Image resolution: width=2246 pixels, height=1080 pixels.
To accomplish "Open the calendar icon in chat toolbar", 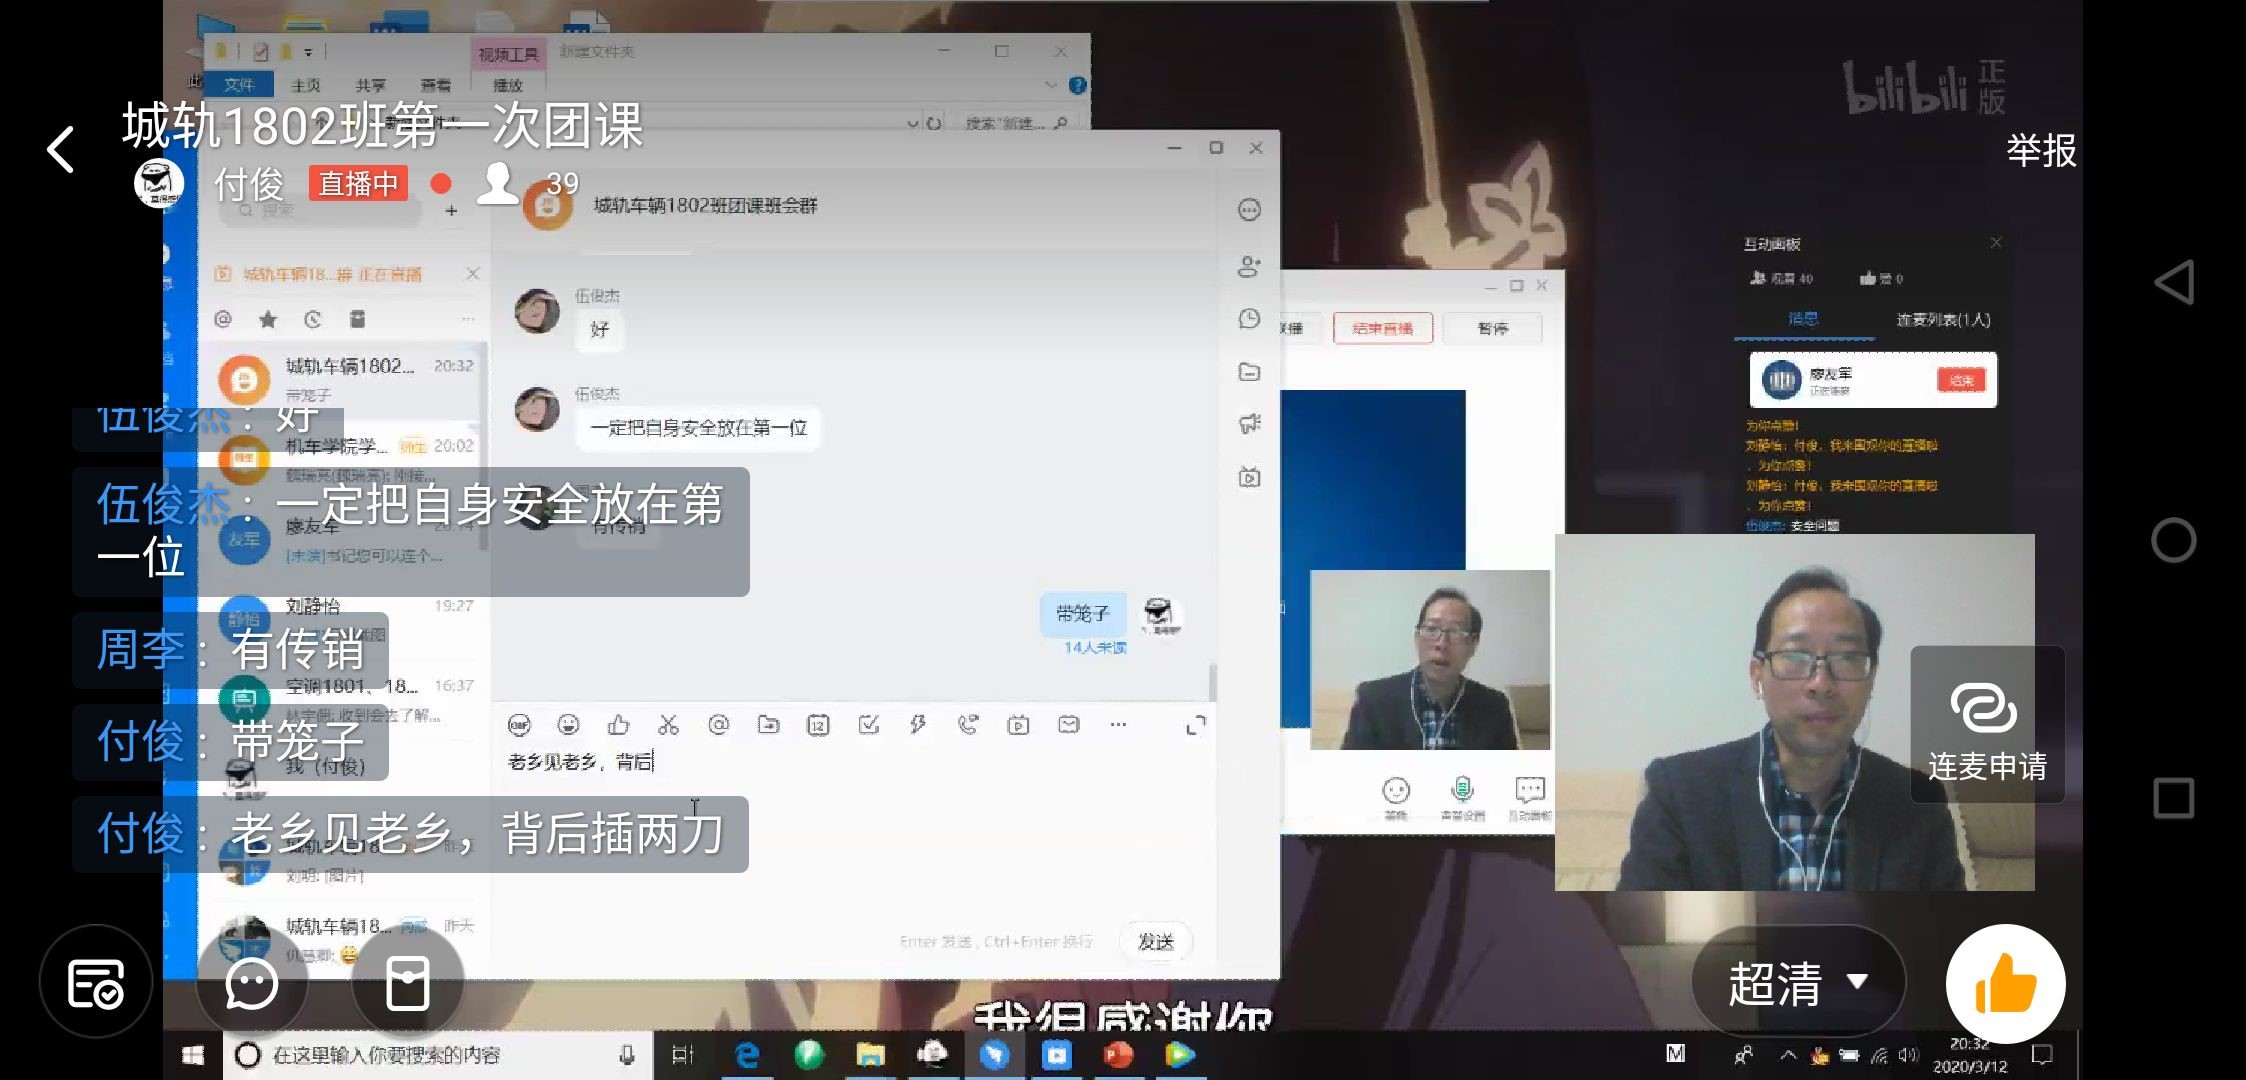I will pos(818,725).
